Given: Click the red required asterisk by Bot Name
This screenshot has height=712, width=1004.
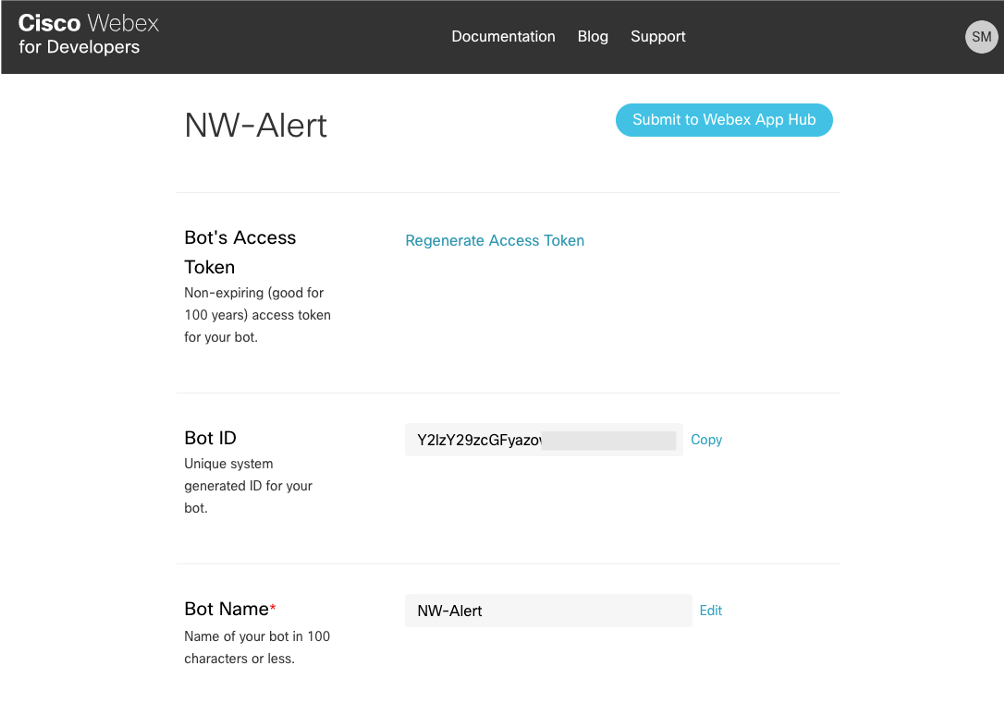Looking at the screenshot, I should pos(273,608).
